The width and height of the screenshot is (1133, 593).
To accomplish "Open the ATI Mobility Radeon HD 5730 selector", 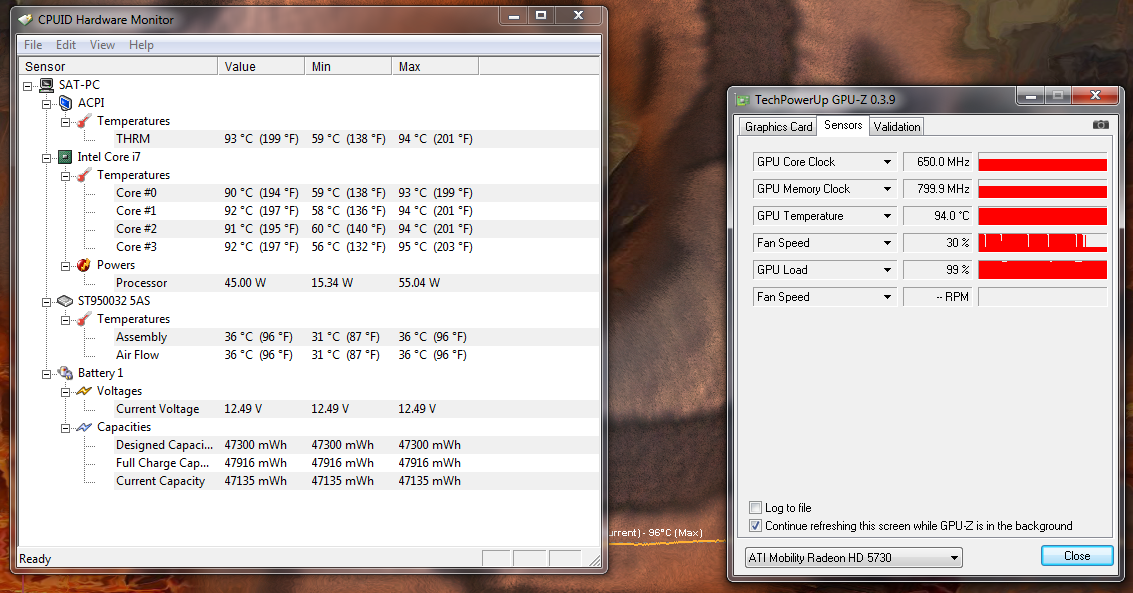I will click(854, 557).
